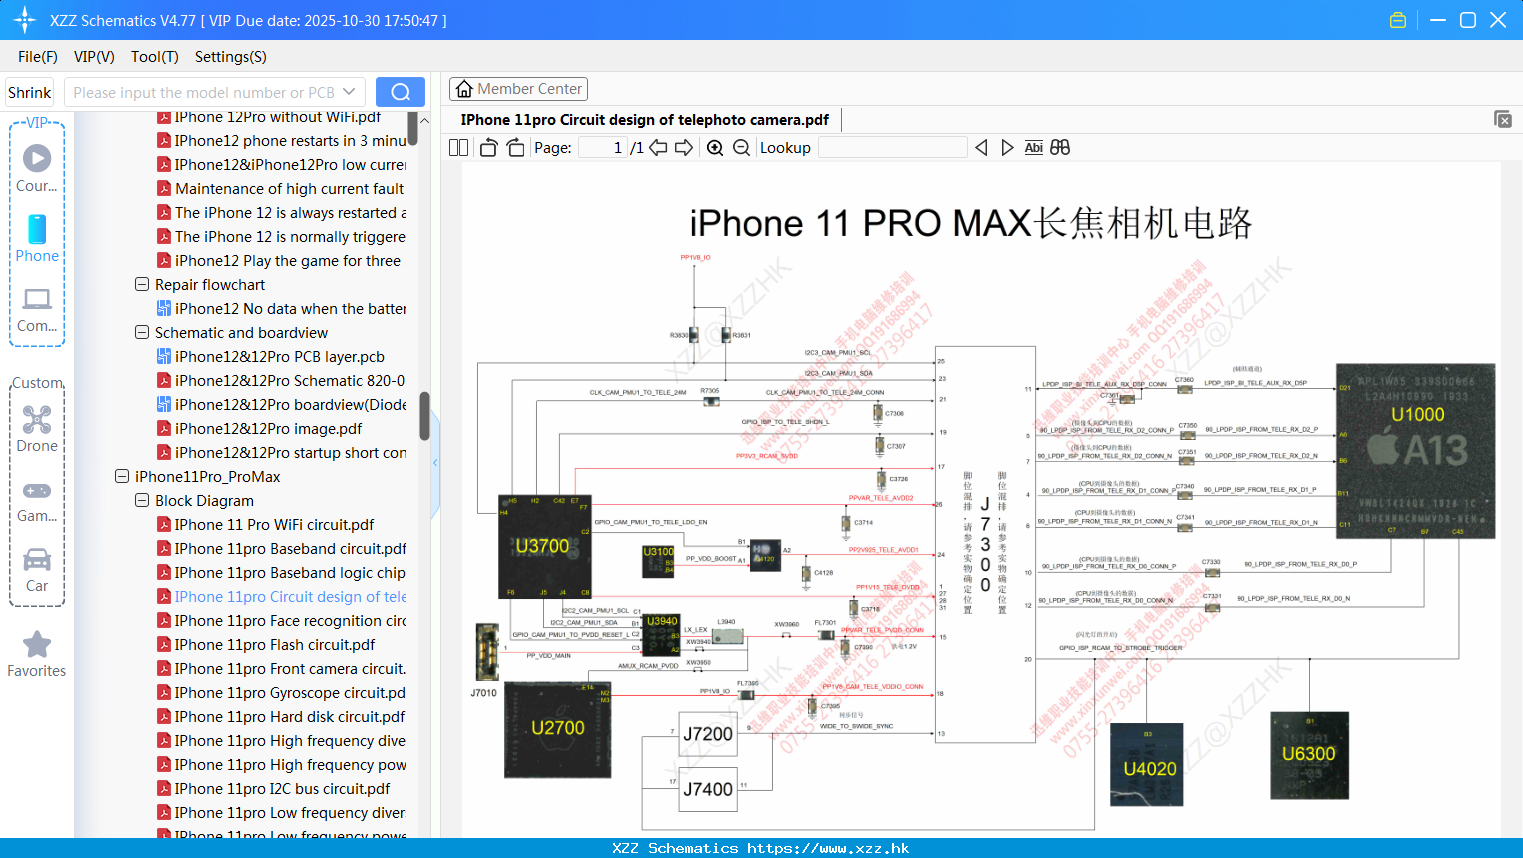Click the U6300 chip image

tap(1309, 755)
